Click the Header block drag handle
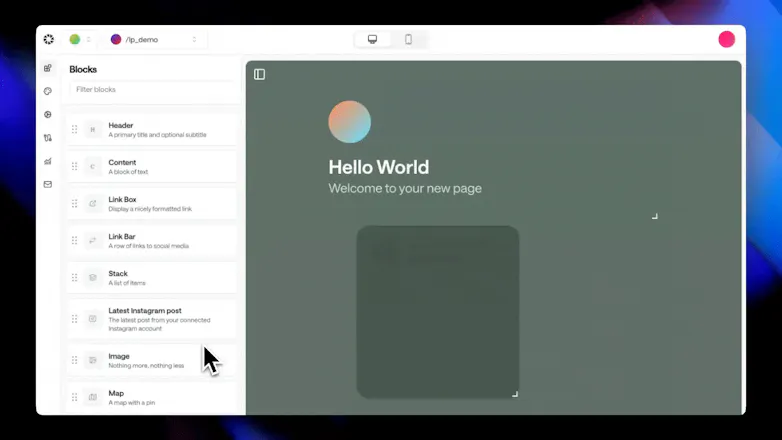Viewport: 782px width, 440px height. pyautogui.click(x=74, y=130)
